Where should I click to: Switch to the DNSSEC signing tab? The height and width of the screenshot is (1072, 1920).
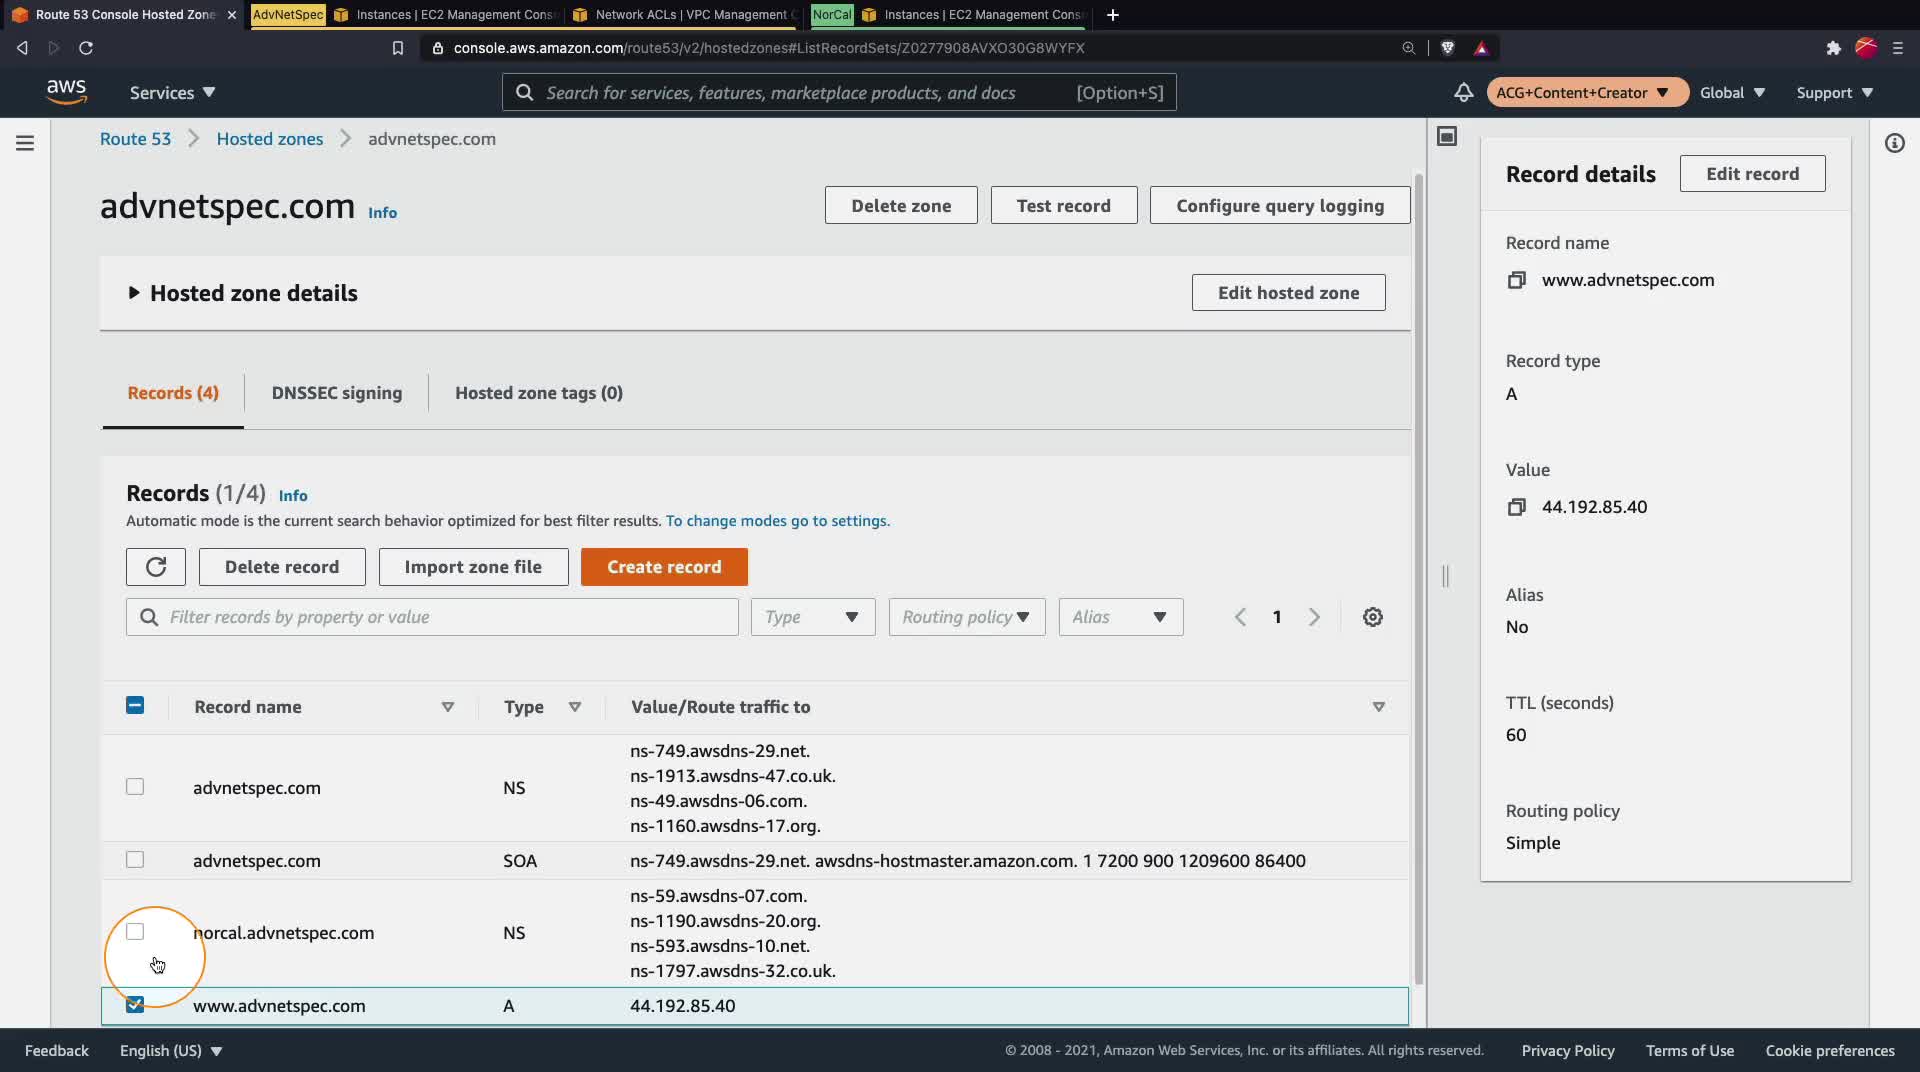point(337,393)
